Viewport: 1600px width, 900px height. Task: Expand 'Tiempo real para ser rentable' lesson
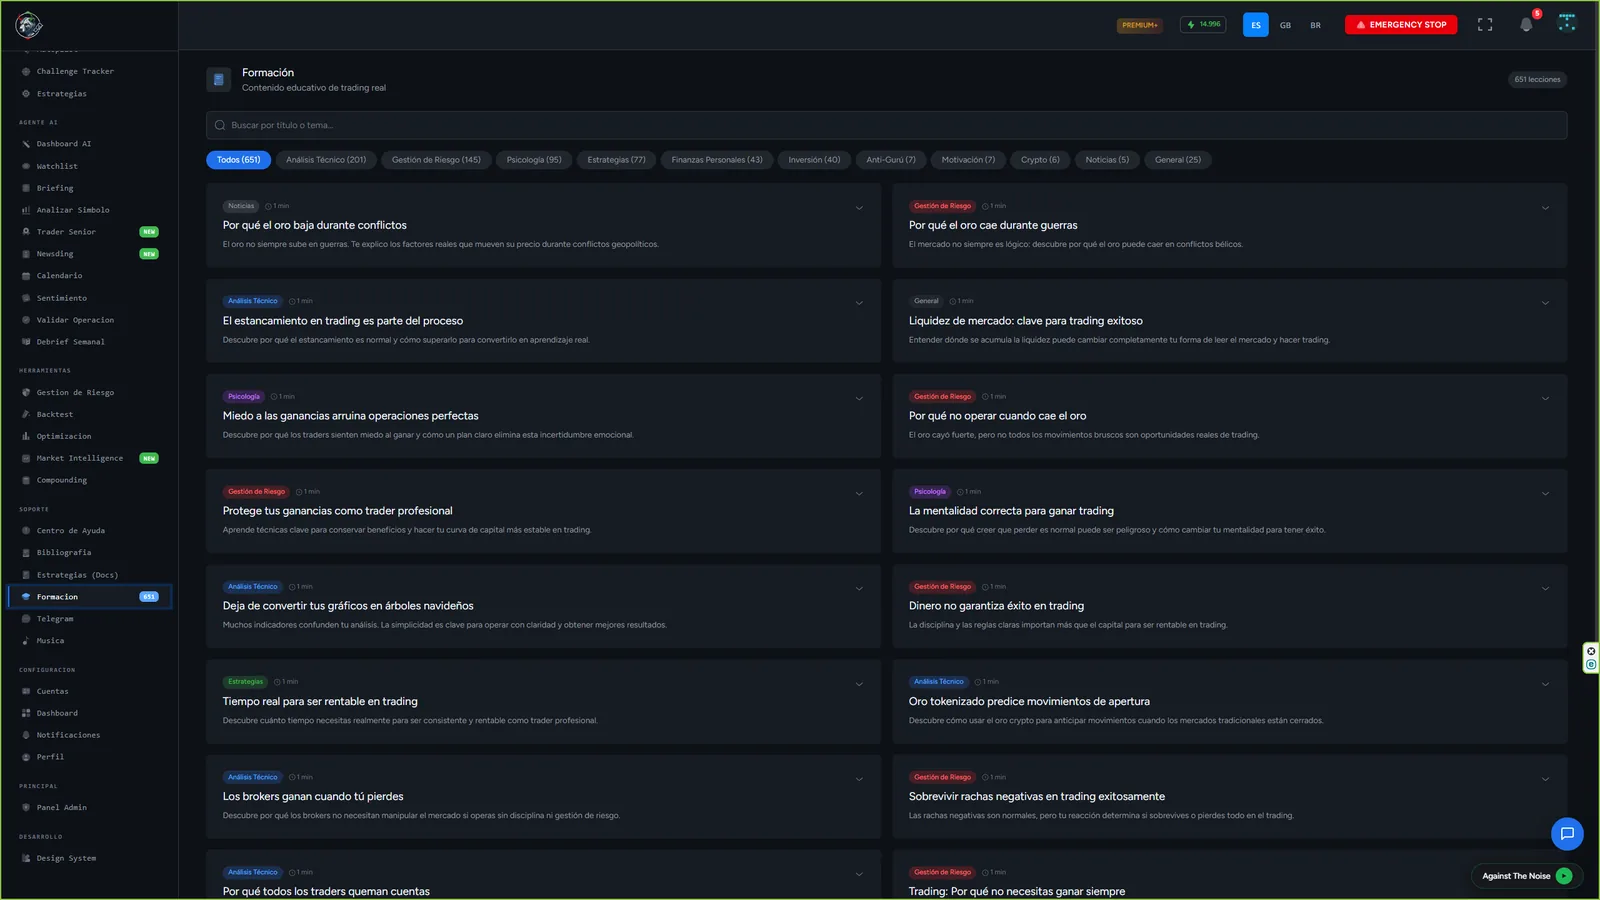coord(859,684)
